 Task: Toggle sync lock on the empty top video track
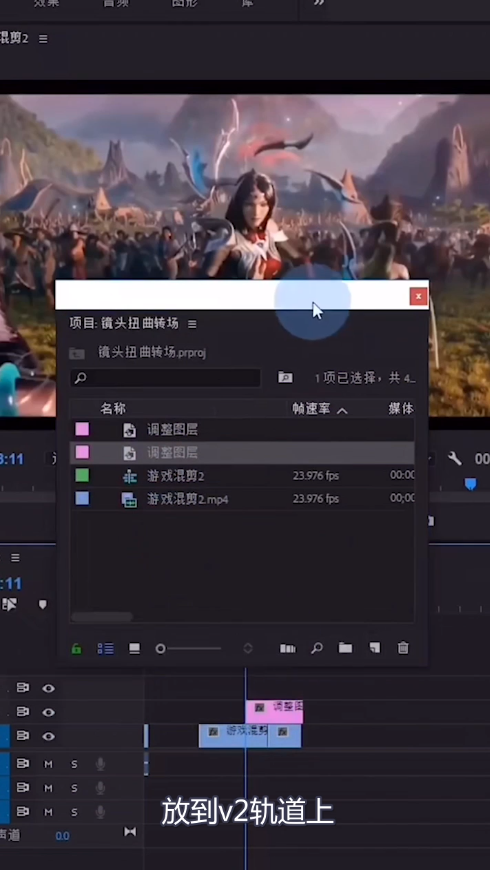[23, 688]
